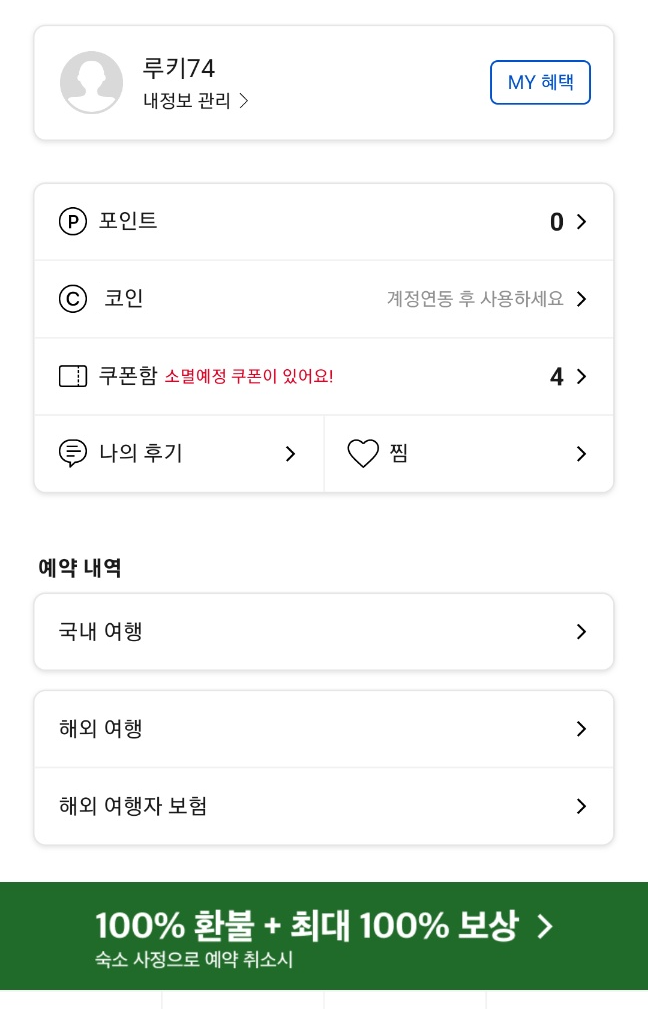Screen dimensions: 648x1009
Task: Click the 계정연동 후 사용하세요 text
Action: point(475,299)
